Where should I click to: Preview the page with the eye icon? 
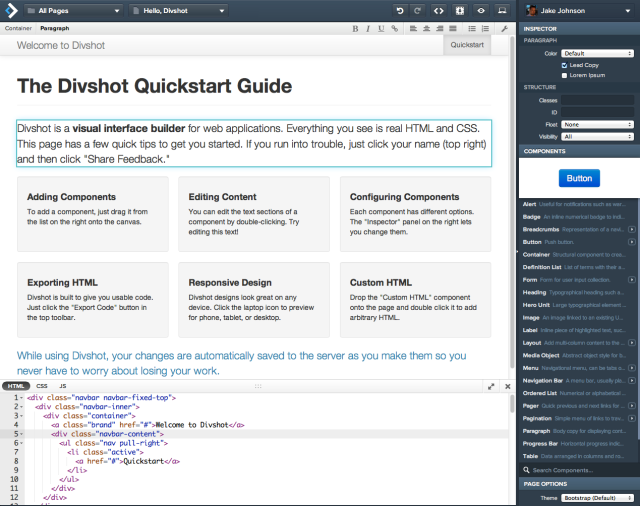point(481,11)
